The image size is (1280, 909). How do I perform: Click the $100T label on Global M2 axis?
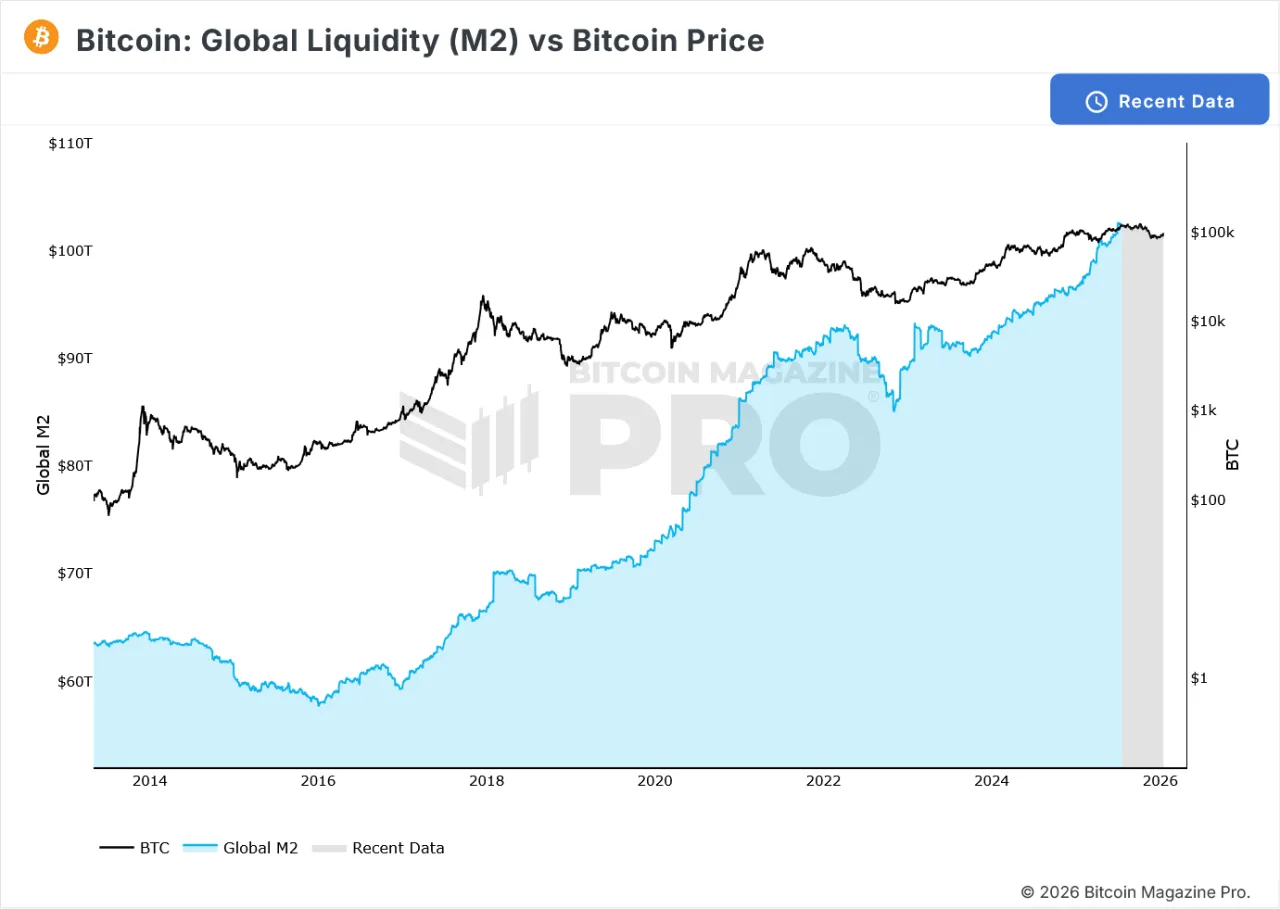click(x=70, y=250)
